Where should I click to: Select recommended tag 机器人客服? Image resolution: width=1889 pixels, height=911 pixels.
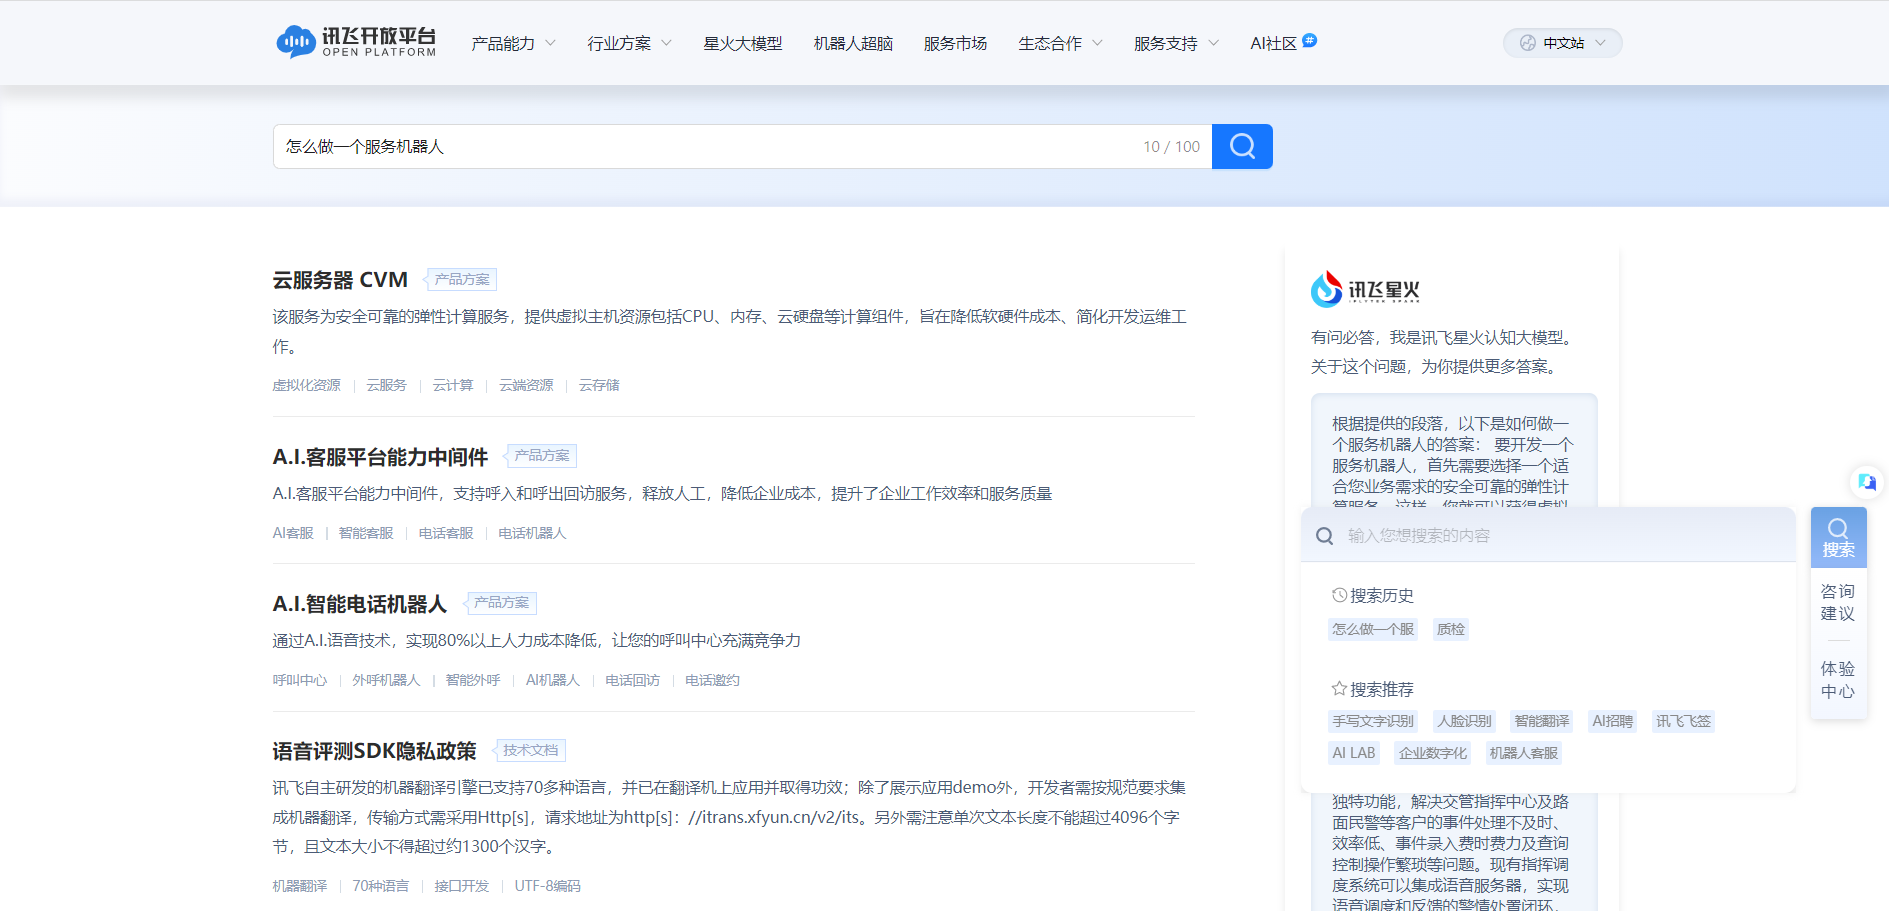pyautogui.click(x=1523, y=753)
